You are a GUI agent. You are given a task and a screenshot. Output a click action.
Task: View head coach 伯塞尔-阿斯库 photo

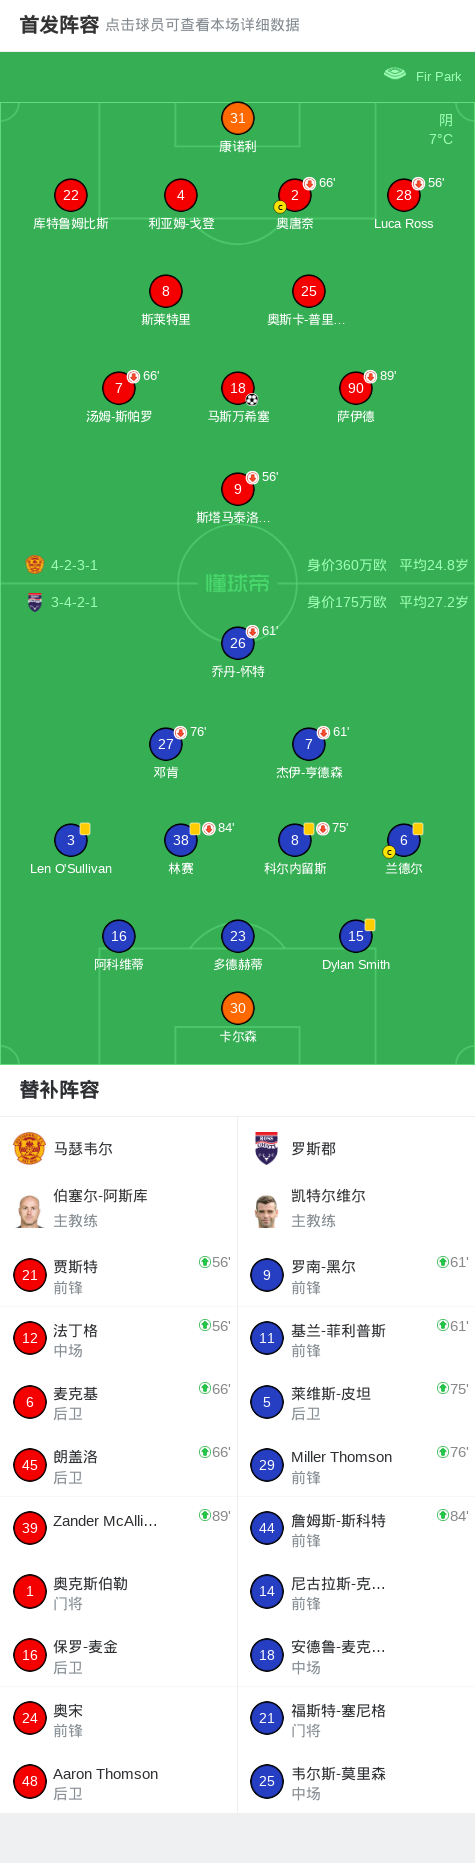tap(29, 1211)
